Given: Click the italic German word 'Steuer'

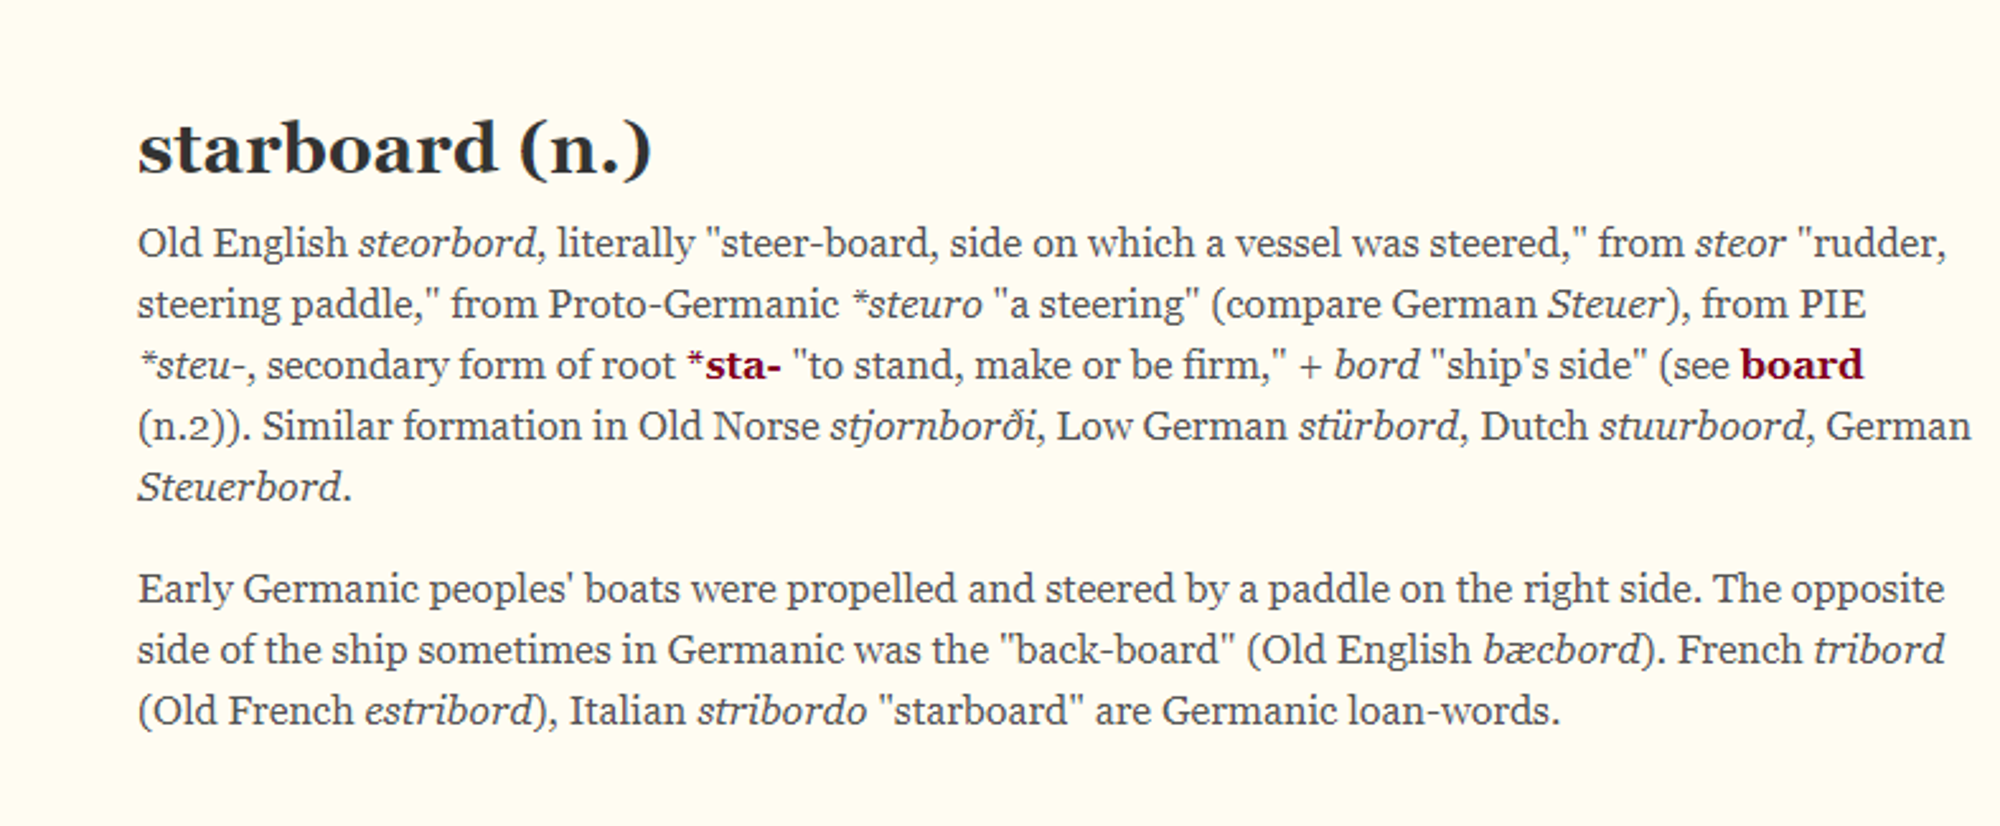Looking at the screenshot, I should [1606, 304].
